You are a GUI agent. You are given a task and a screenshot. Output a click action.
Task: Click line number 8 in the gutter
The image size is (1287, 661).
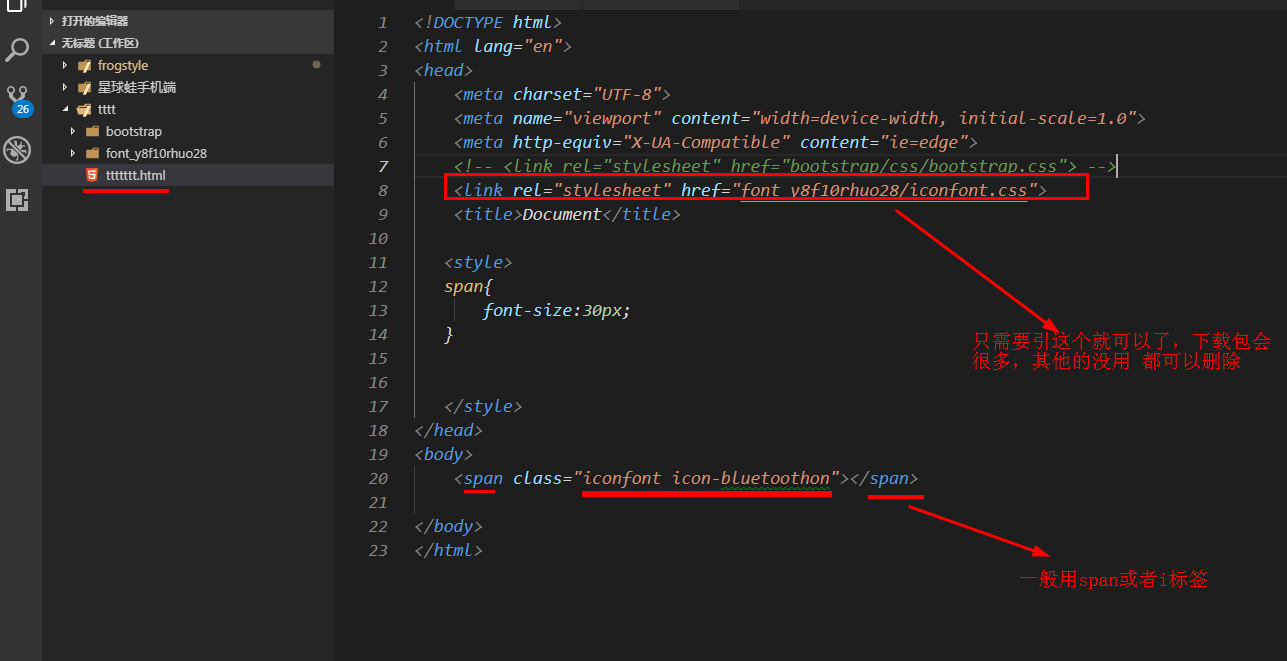click(382, 190)
